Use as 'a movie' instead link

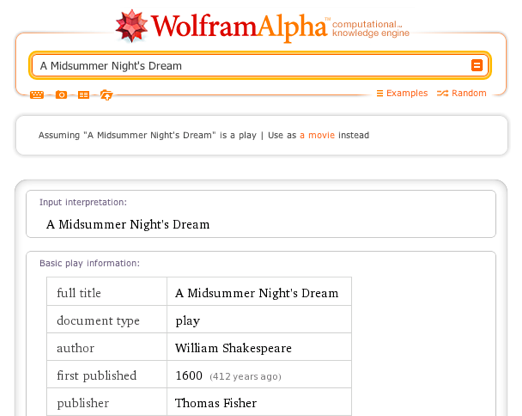coord(317,135)
